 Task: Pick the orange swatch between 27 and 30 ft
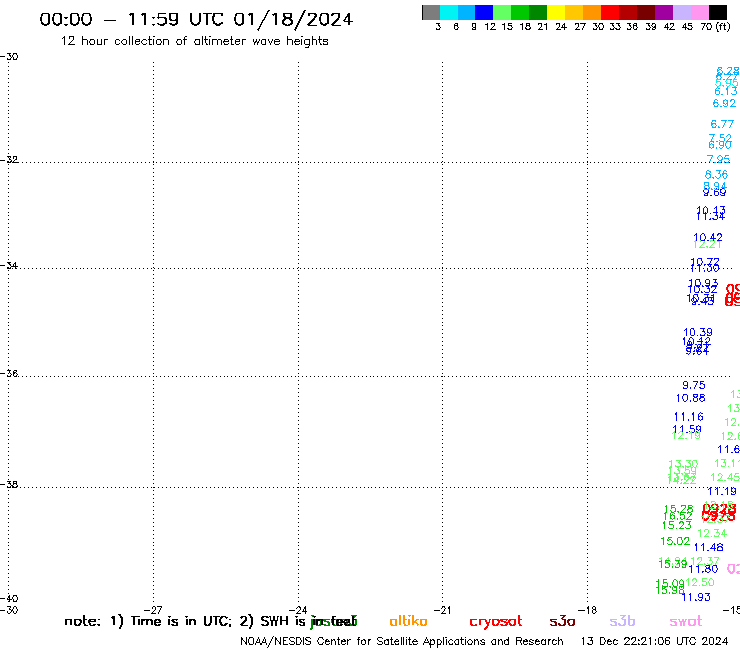[x=592, y=12]
